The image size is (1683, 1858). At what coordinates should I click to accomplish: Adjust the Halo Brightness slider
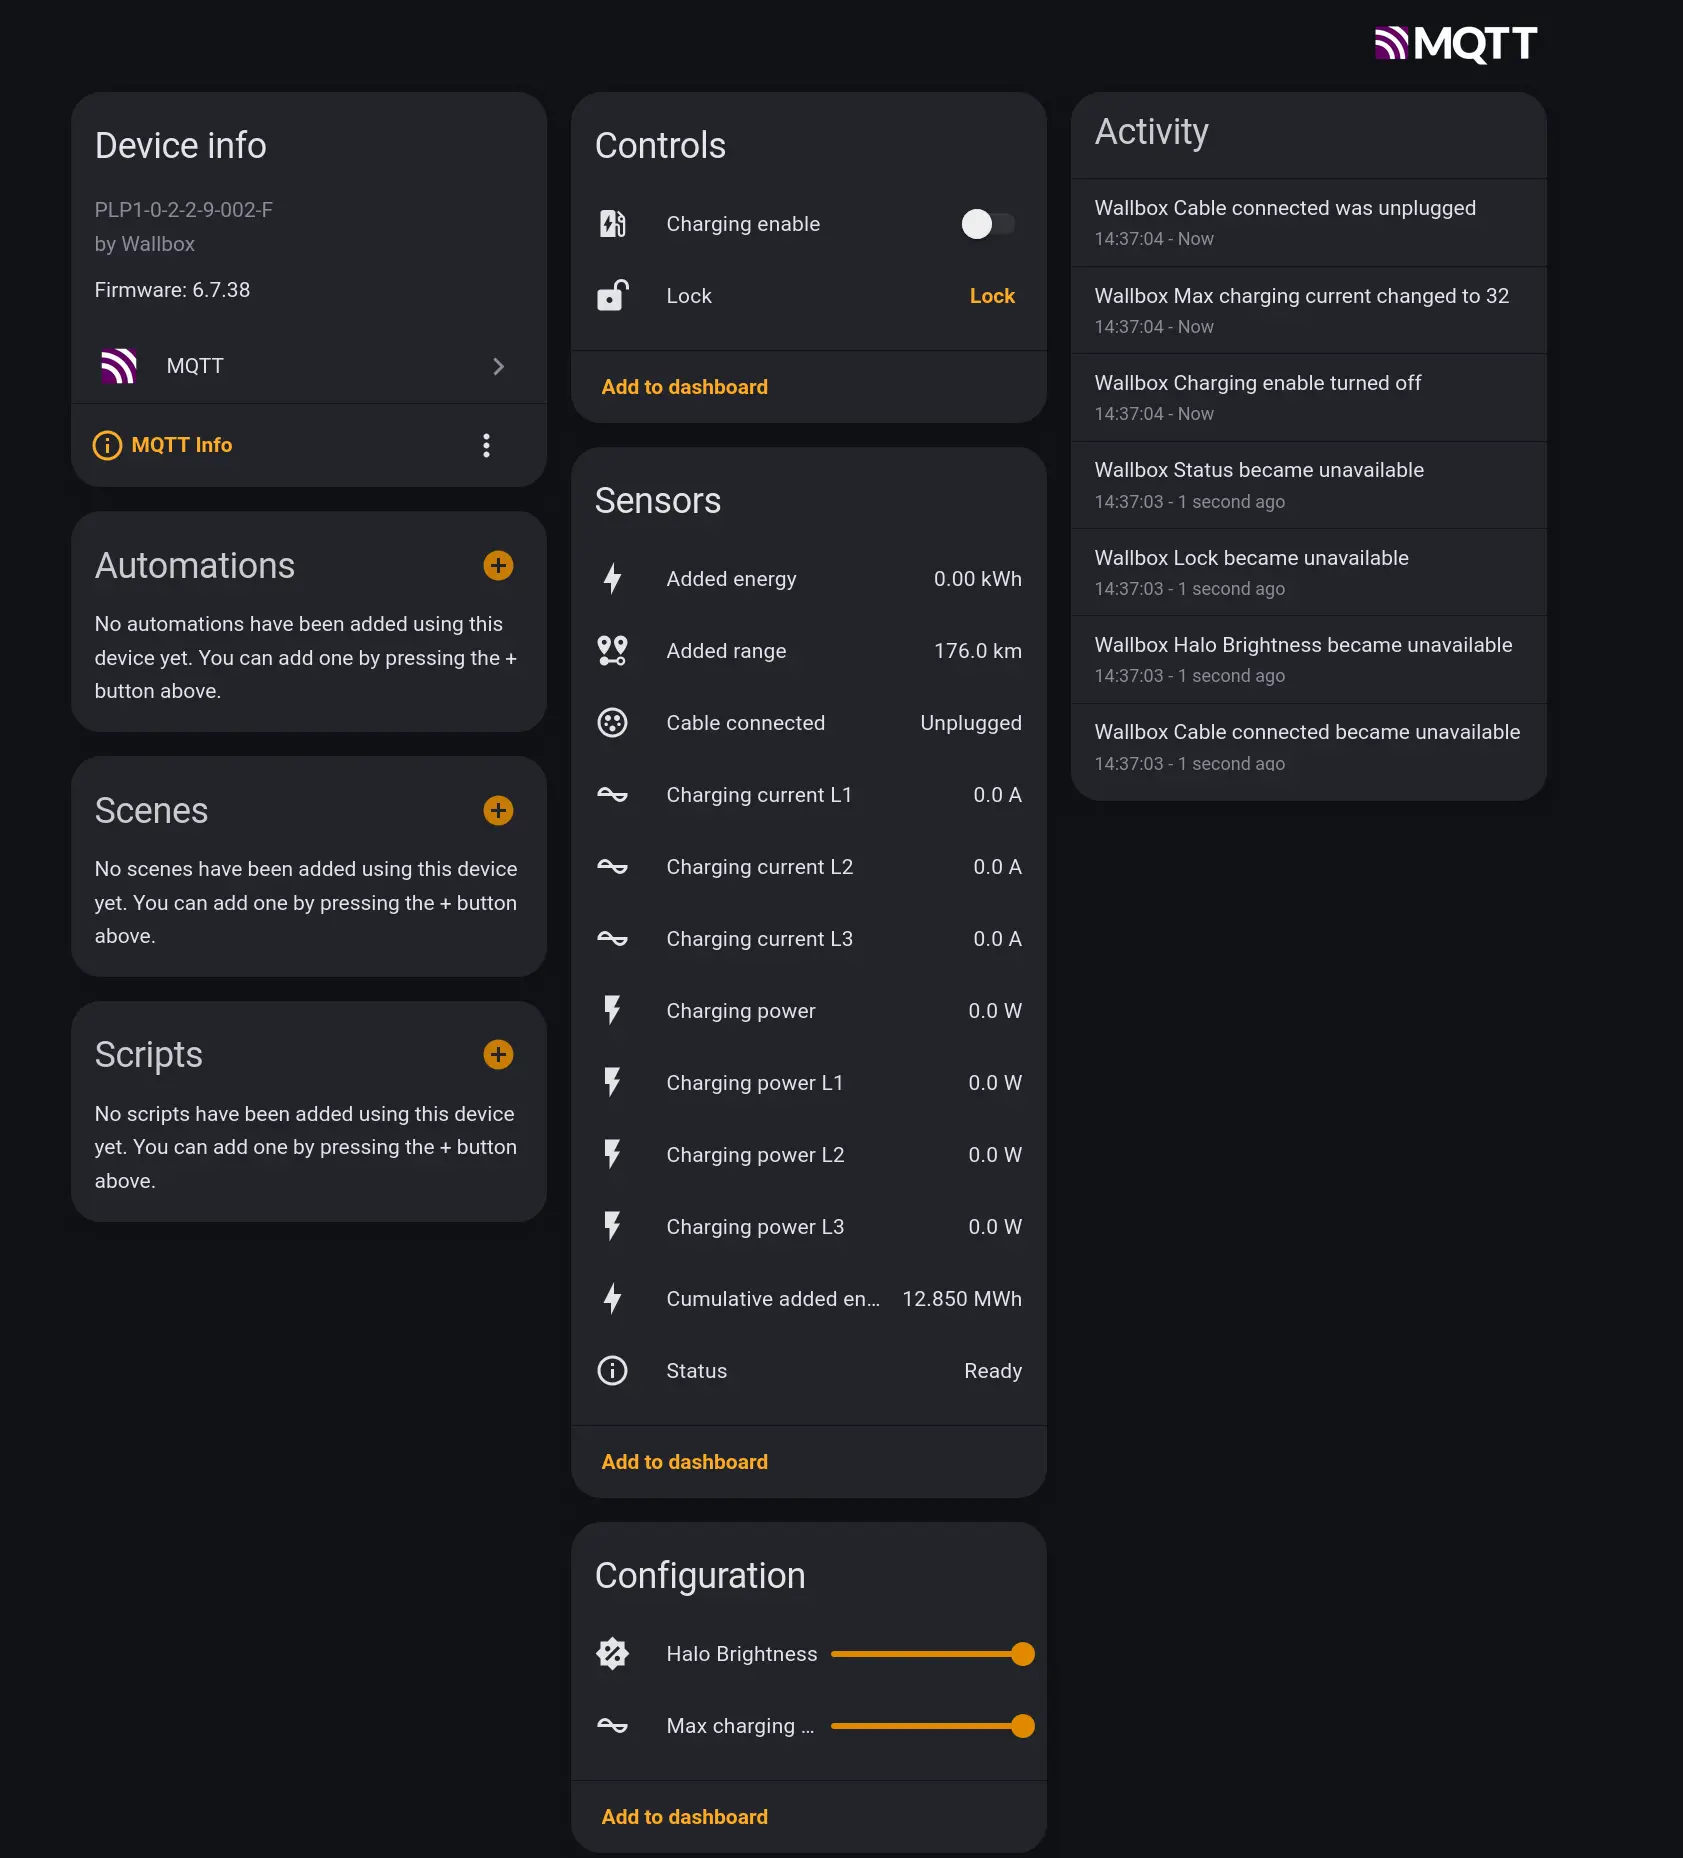932,1654
